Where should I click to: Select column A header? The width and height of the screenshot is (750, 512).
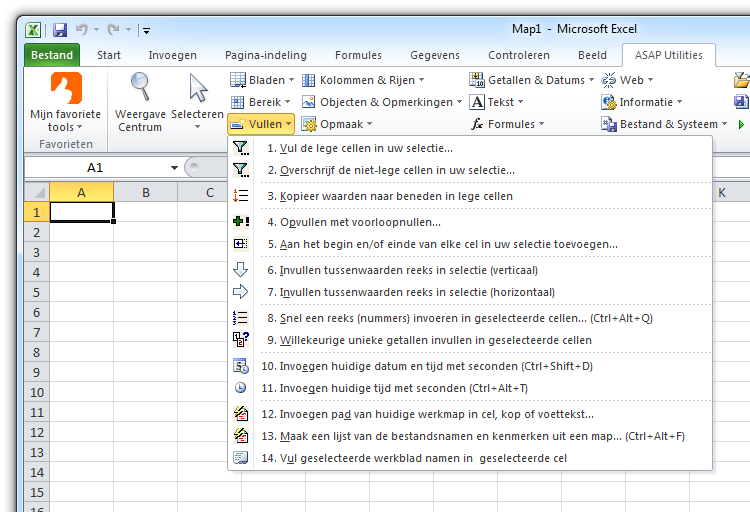point(82,192)
